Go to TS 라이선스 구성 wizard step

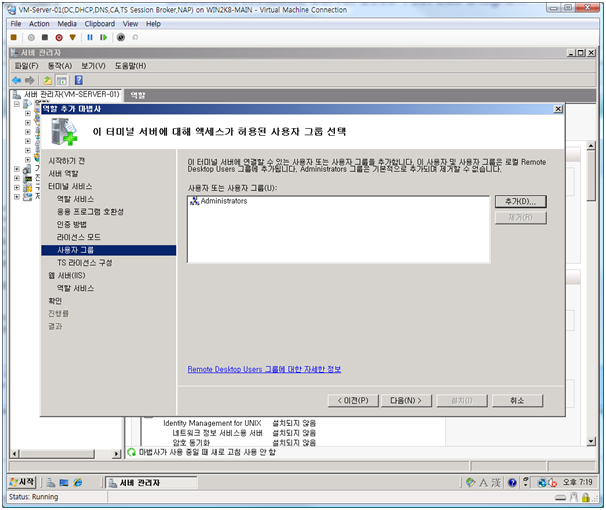pos(85,263)
